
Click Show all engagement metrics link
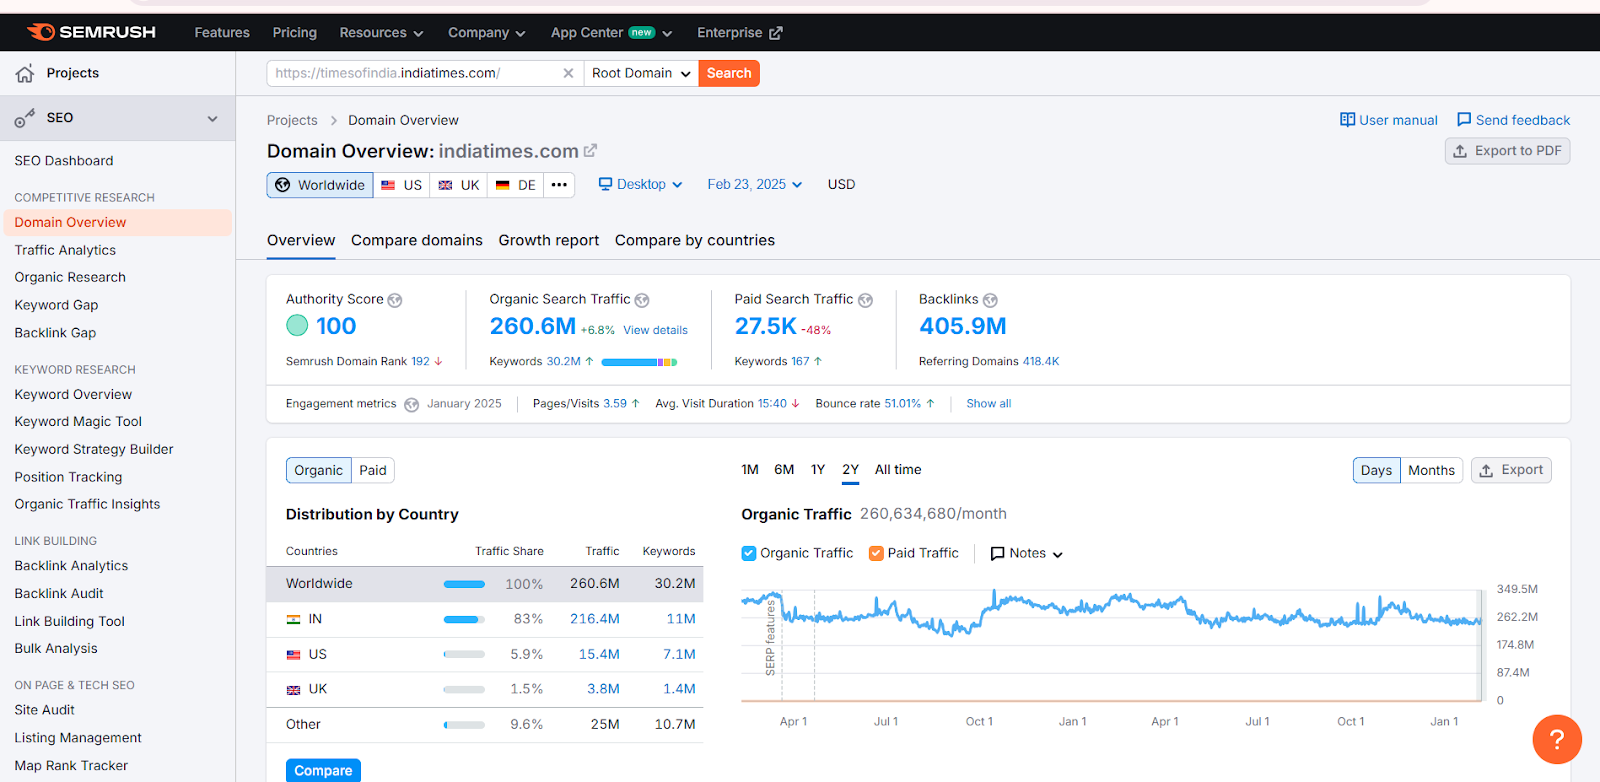pyautogui.click(x=989, y=404)
